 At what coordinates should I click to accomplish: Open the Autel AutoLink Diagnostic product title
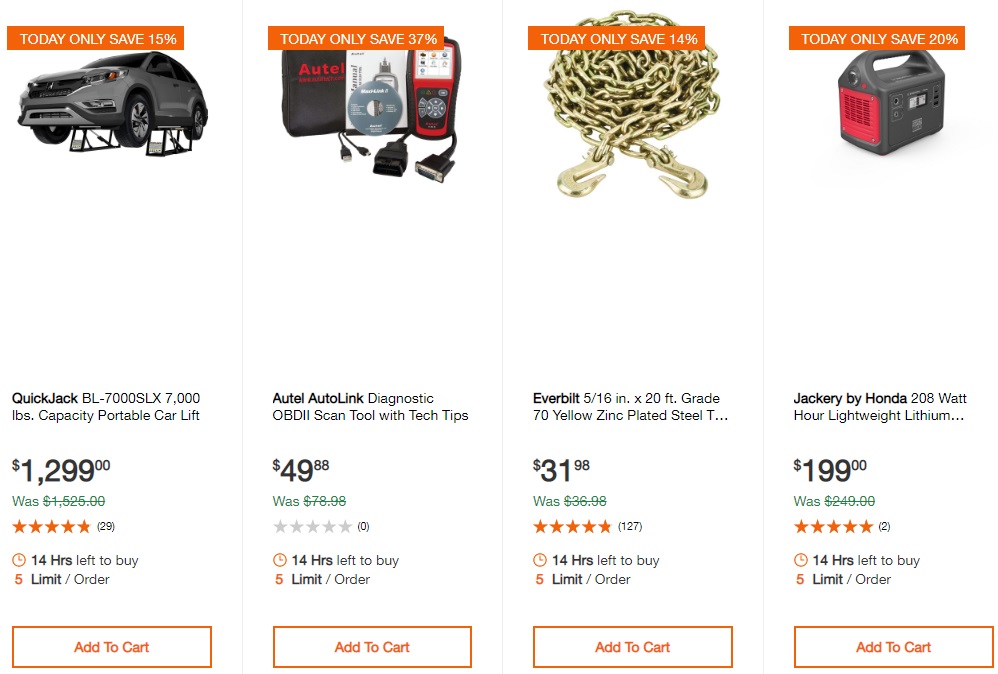tap(370, 407)
